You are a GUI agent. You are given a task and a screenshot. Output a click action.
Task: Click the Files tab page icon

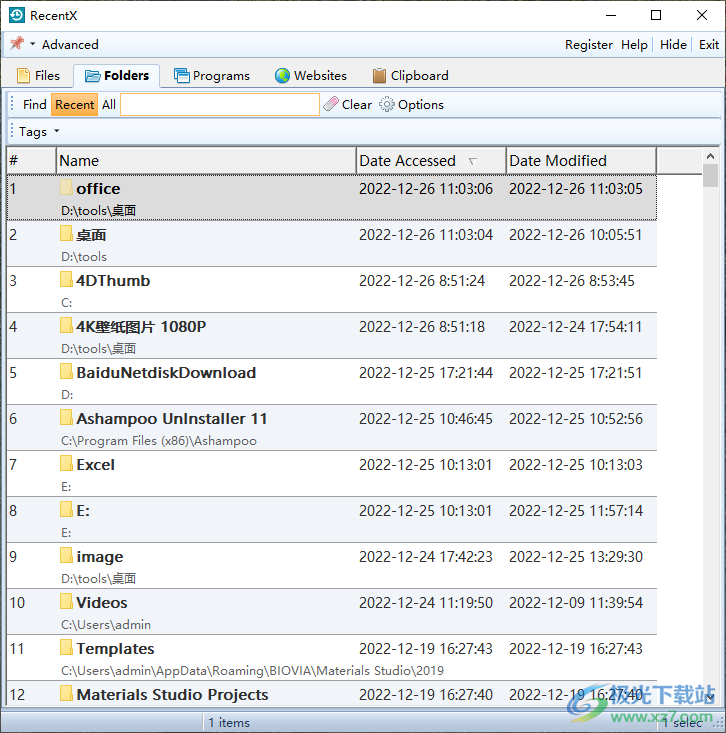tap(24, 75)
